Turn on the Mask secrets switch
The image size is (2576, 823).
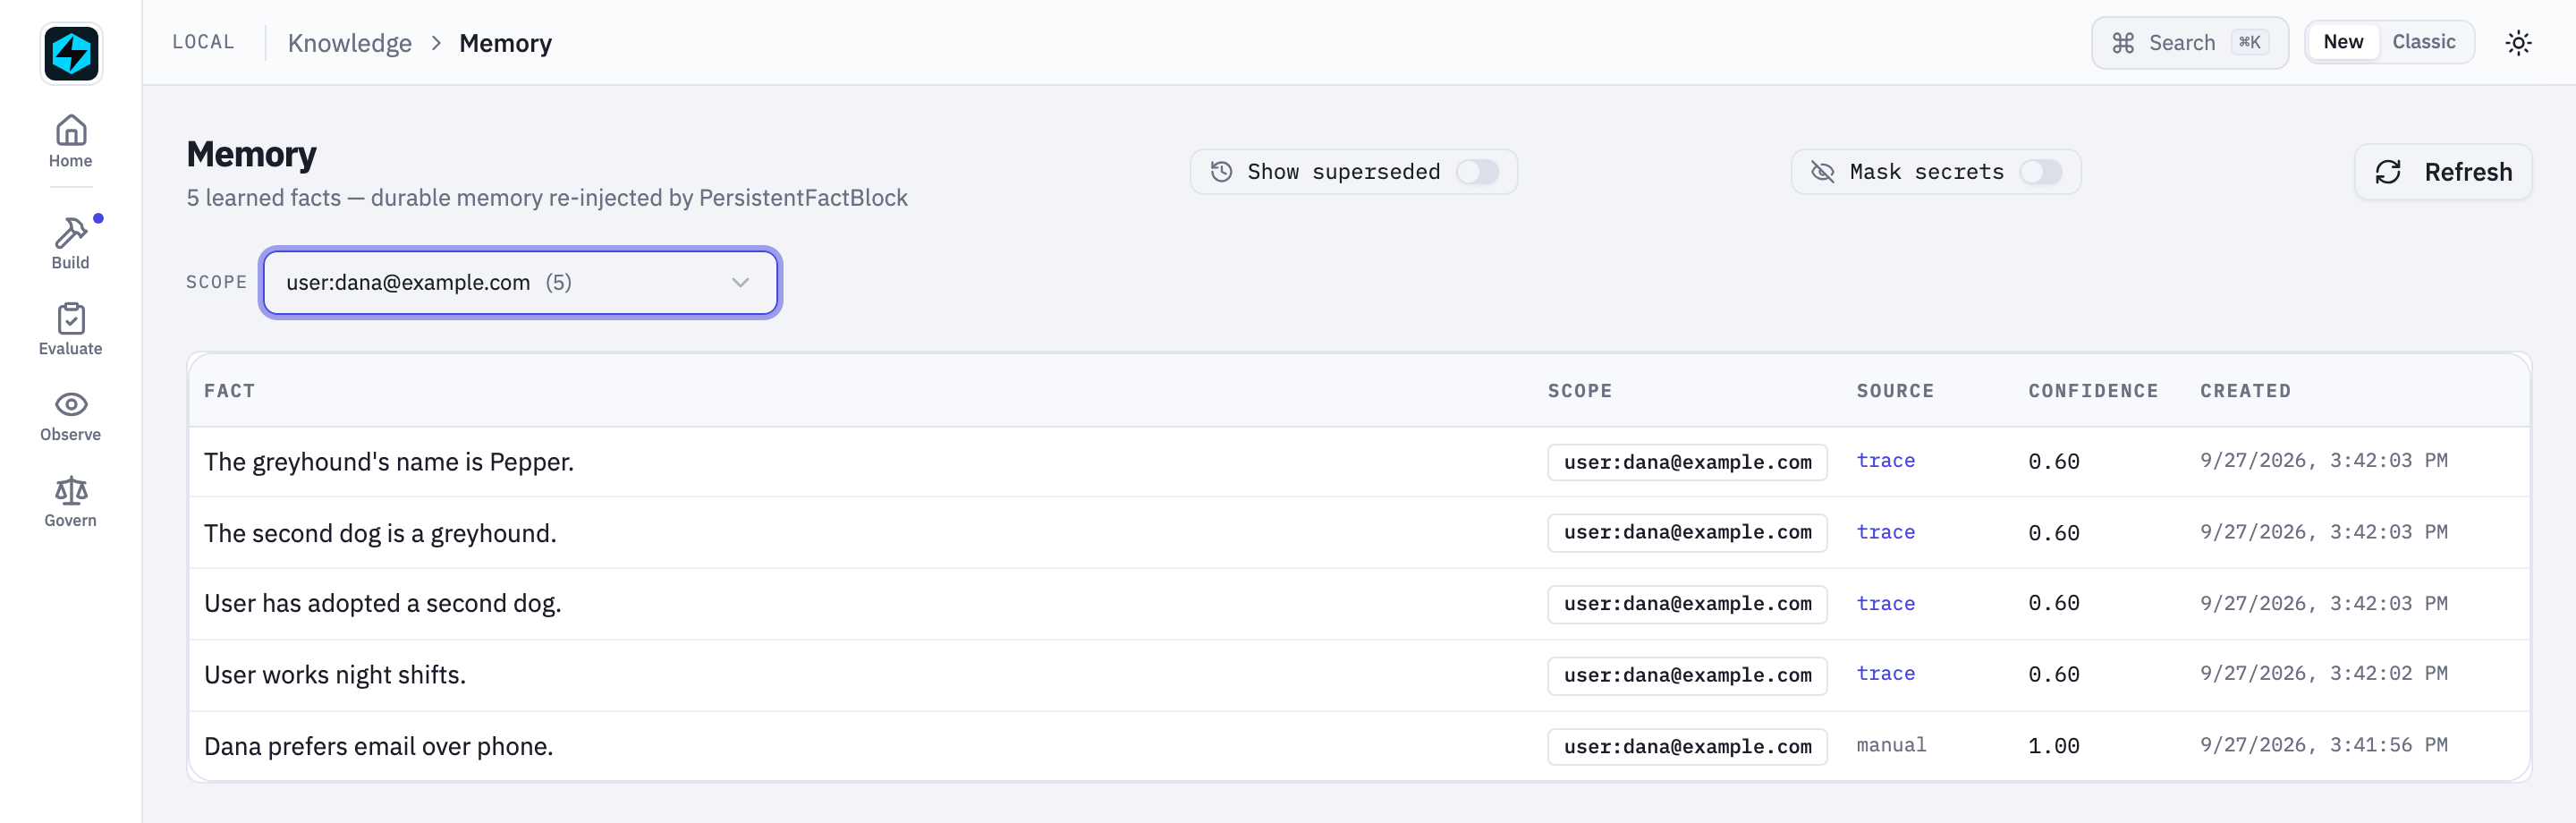click(x=2040, y=172)
